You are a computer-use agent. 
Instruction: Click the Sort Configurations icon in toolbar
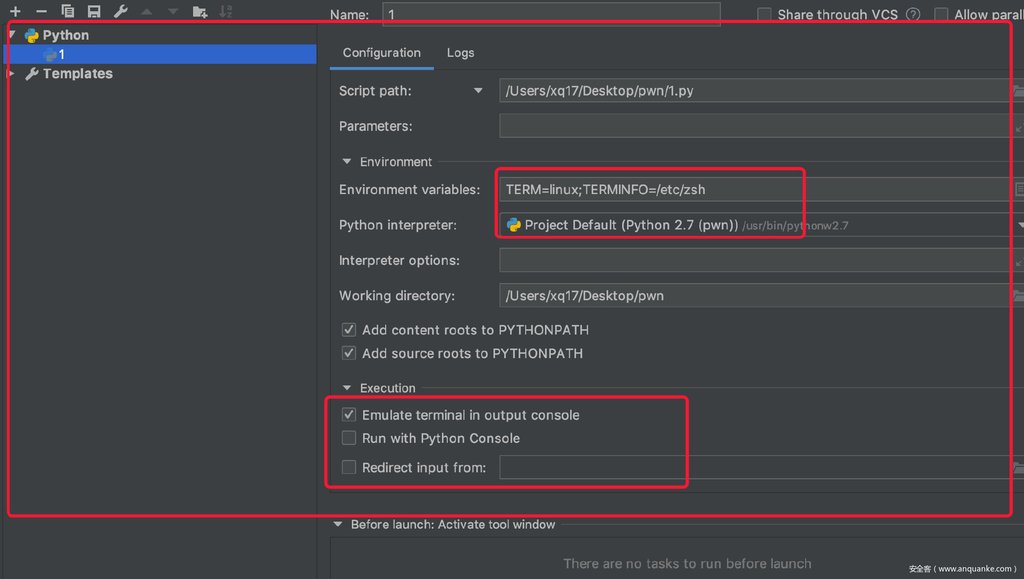point(225,11)
